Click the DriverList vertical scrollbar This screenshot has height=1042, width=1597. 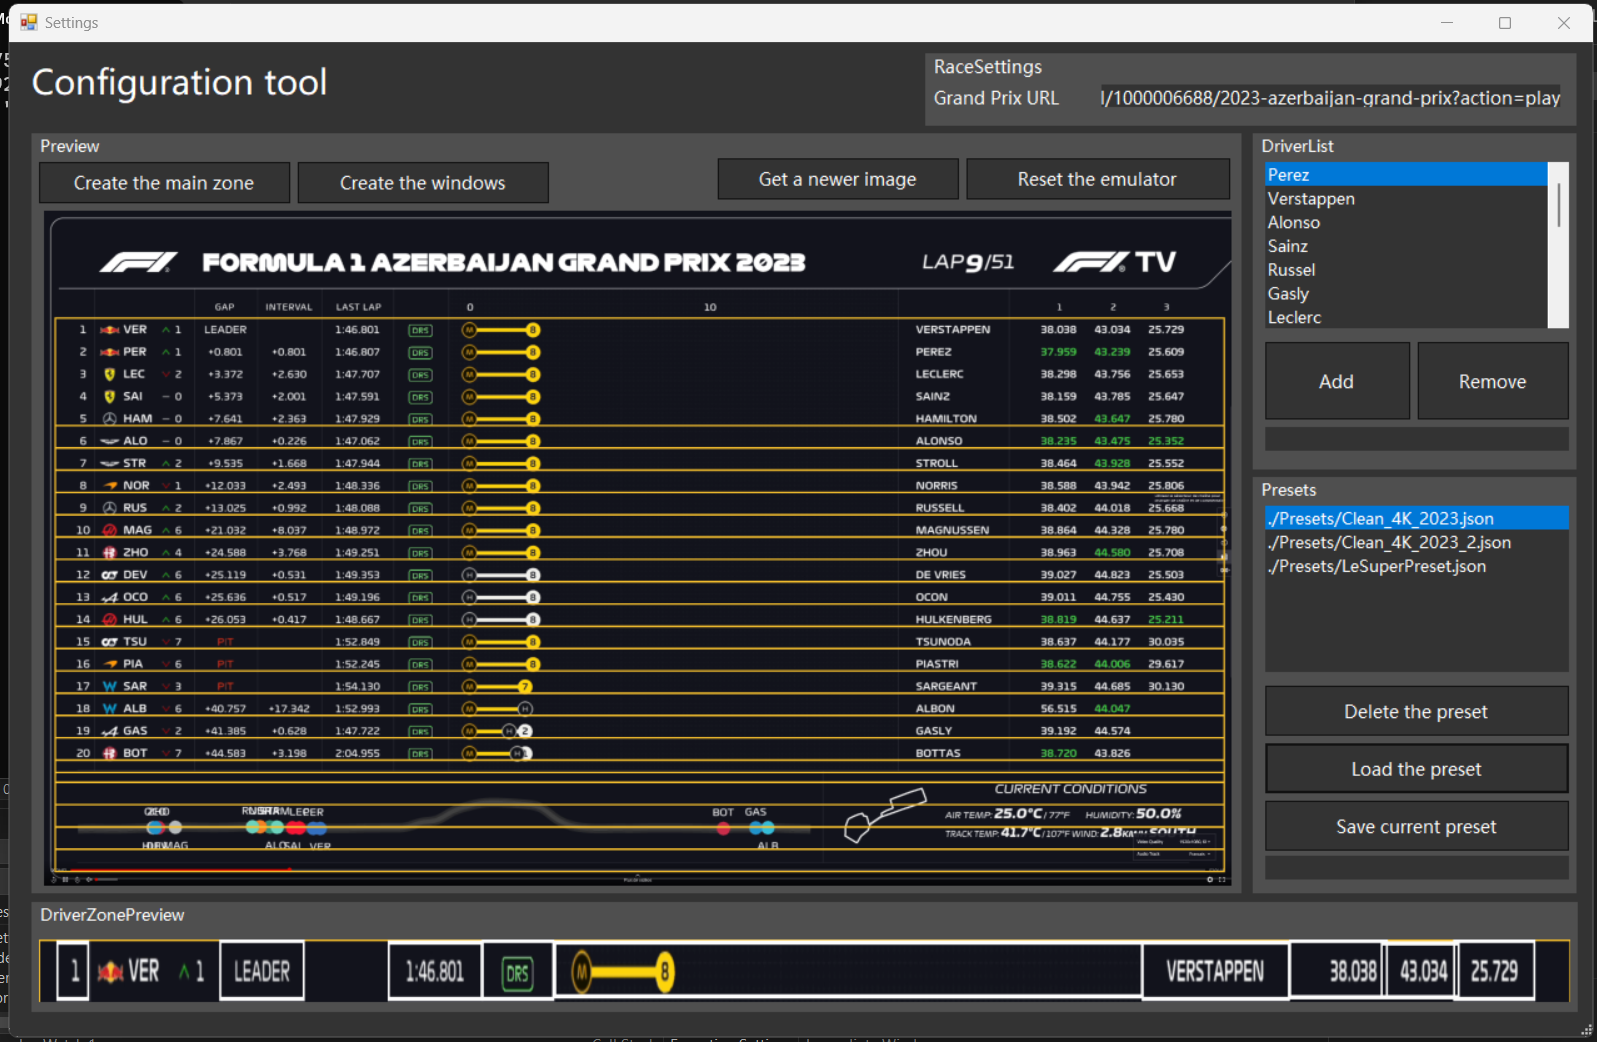click(1558, 245)
